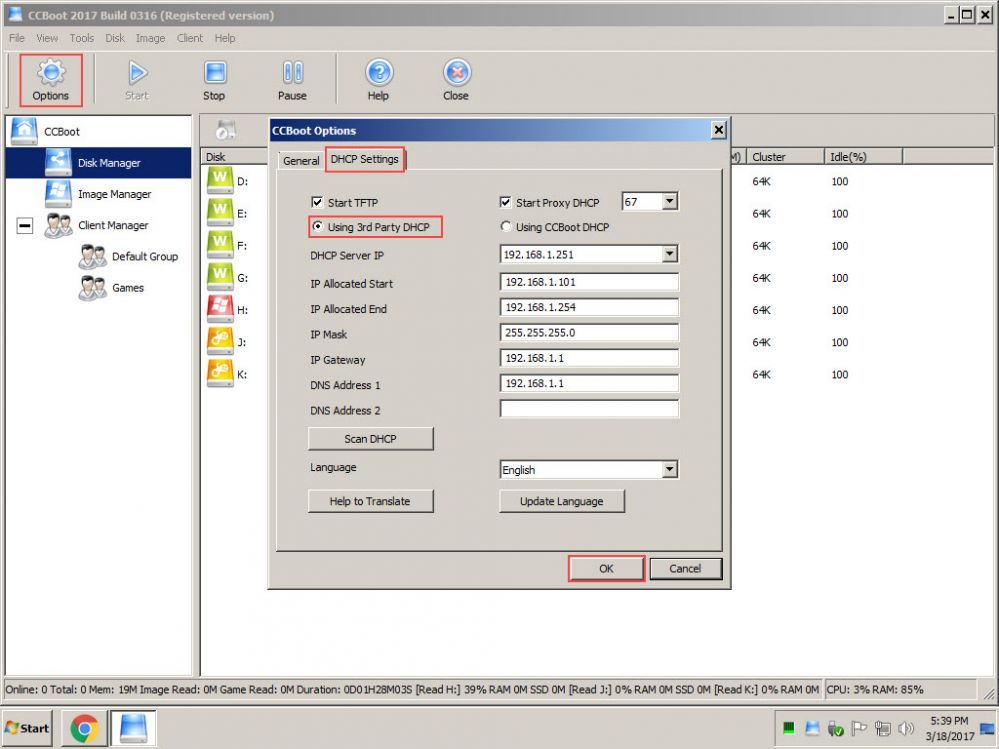999x749 pixels.
Task: Click the IP Allocated End field
Action: click(x=589, y=308)
